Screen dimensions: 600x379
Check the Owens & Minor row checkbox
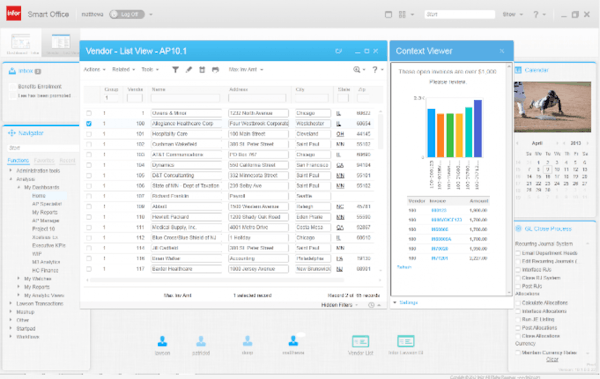point(89,113)
